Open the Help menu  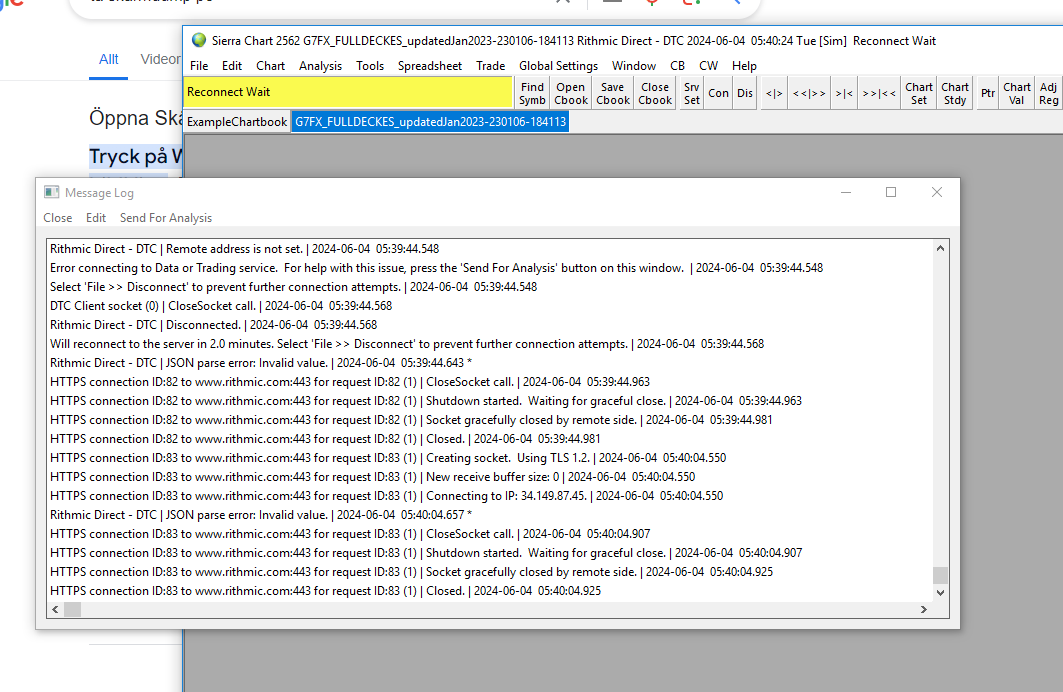point(744,66)
